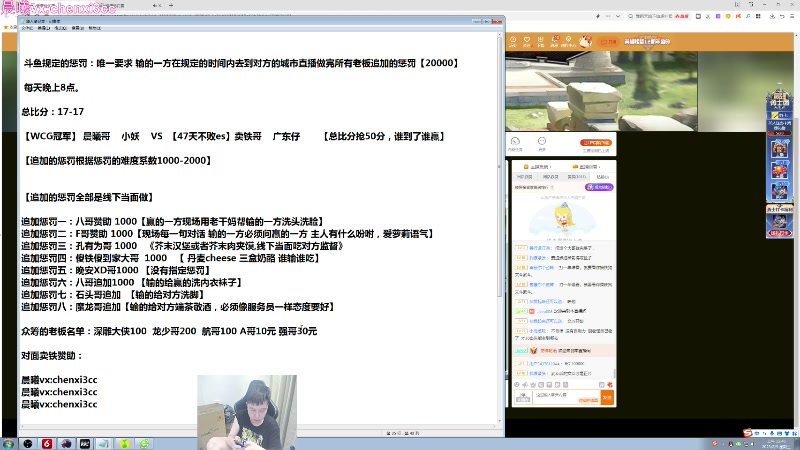800x450 pixels.
Task: Click the second icon in the chat toolbar
Action: point(525,385)
